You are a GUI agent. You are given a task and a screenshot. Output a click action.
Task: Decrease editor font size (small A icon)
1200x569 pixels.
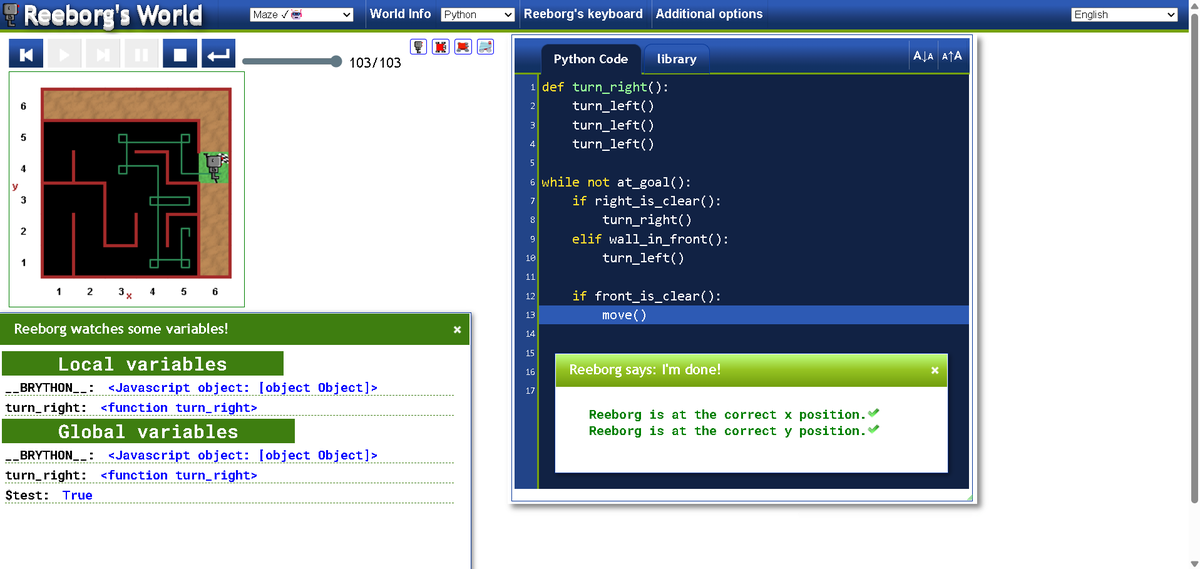(923, 56)
